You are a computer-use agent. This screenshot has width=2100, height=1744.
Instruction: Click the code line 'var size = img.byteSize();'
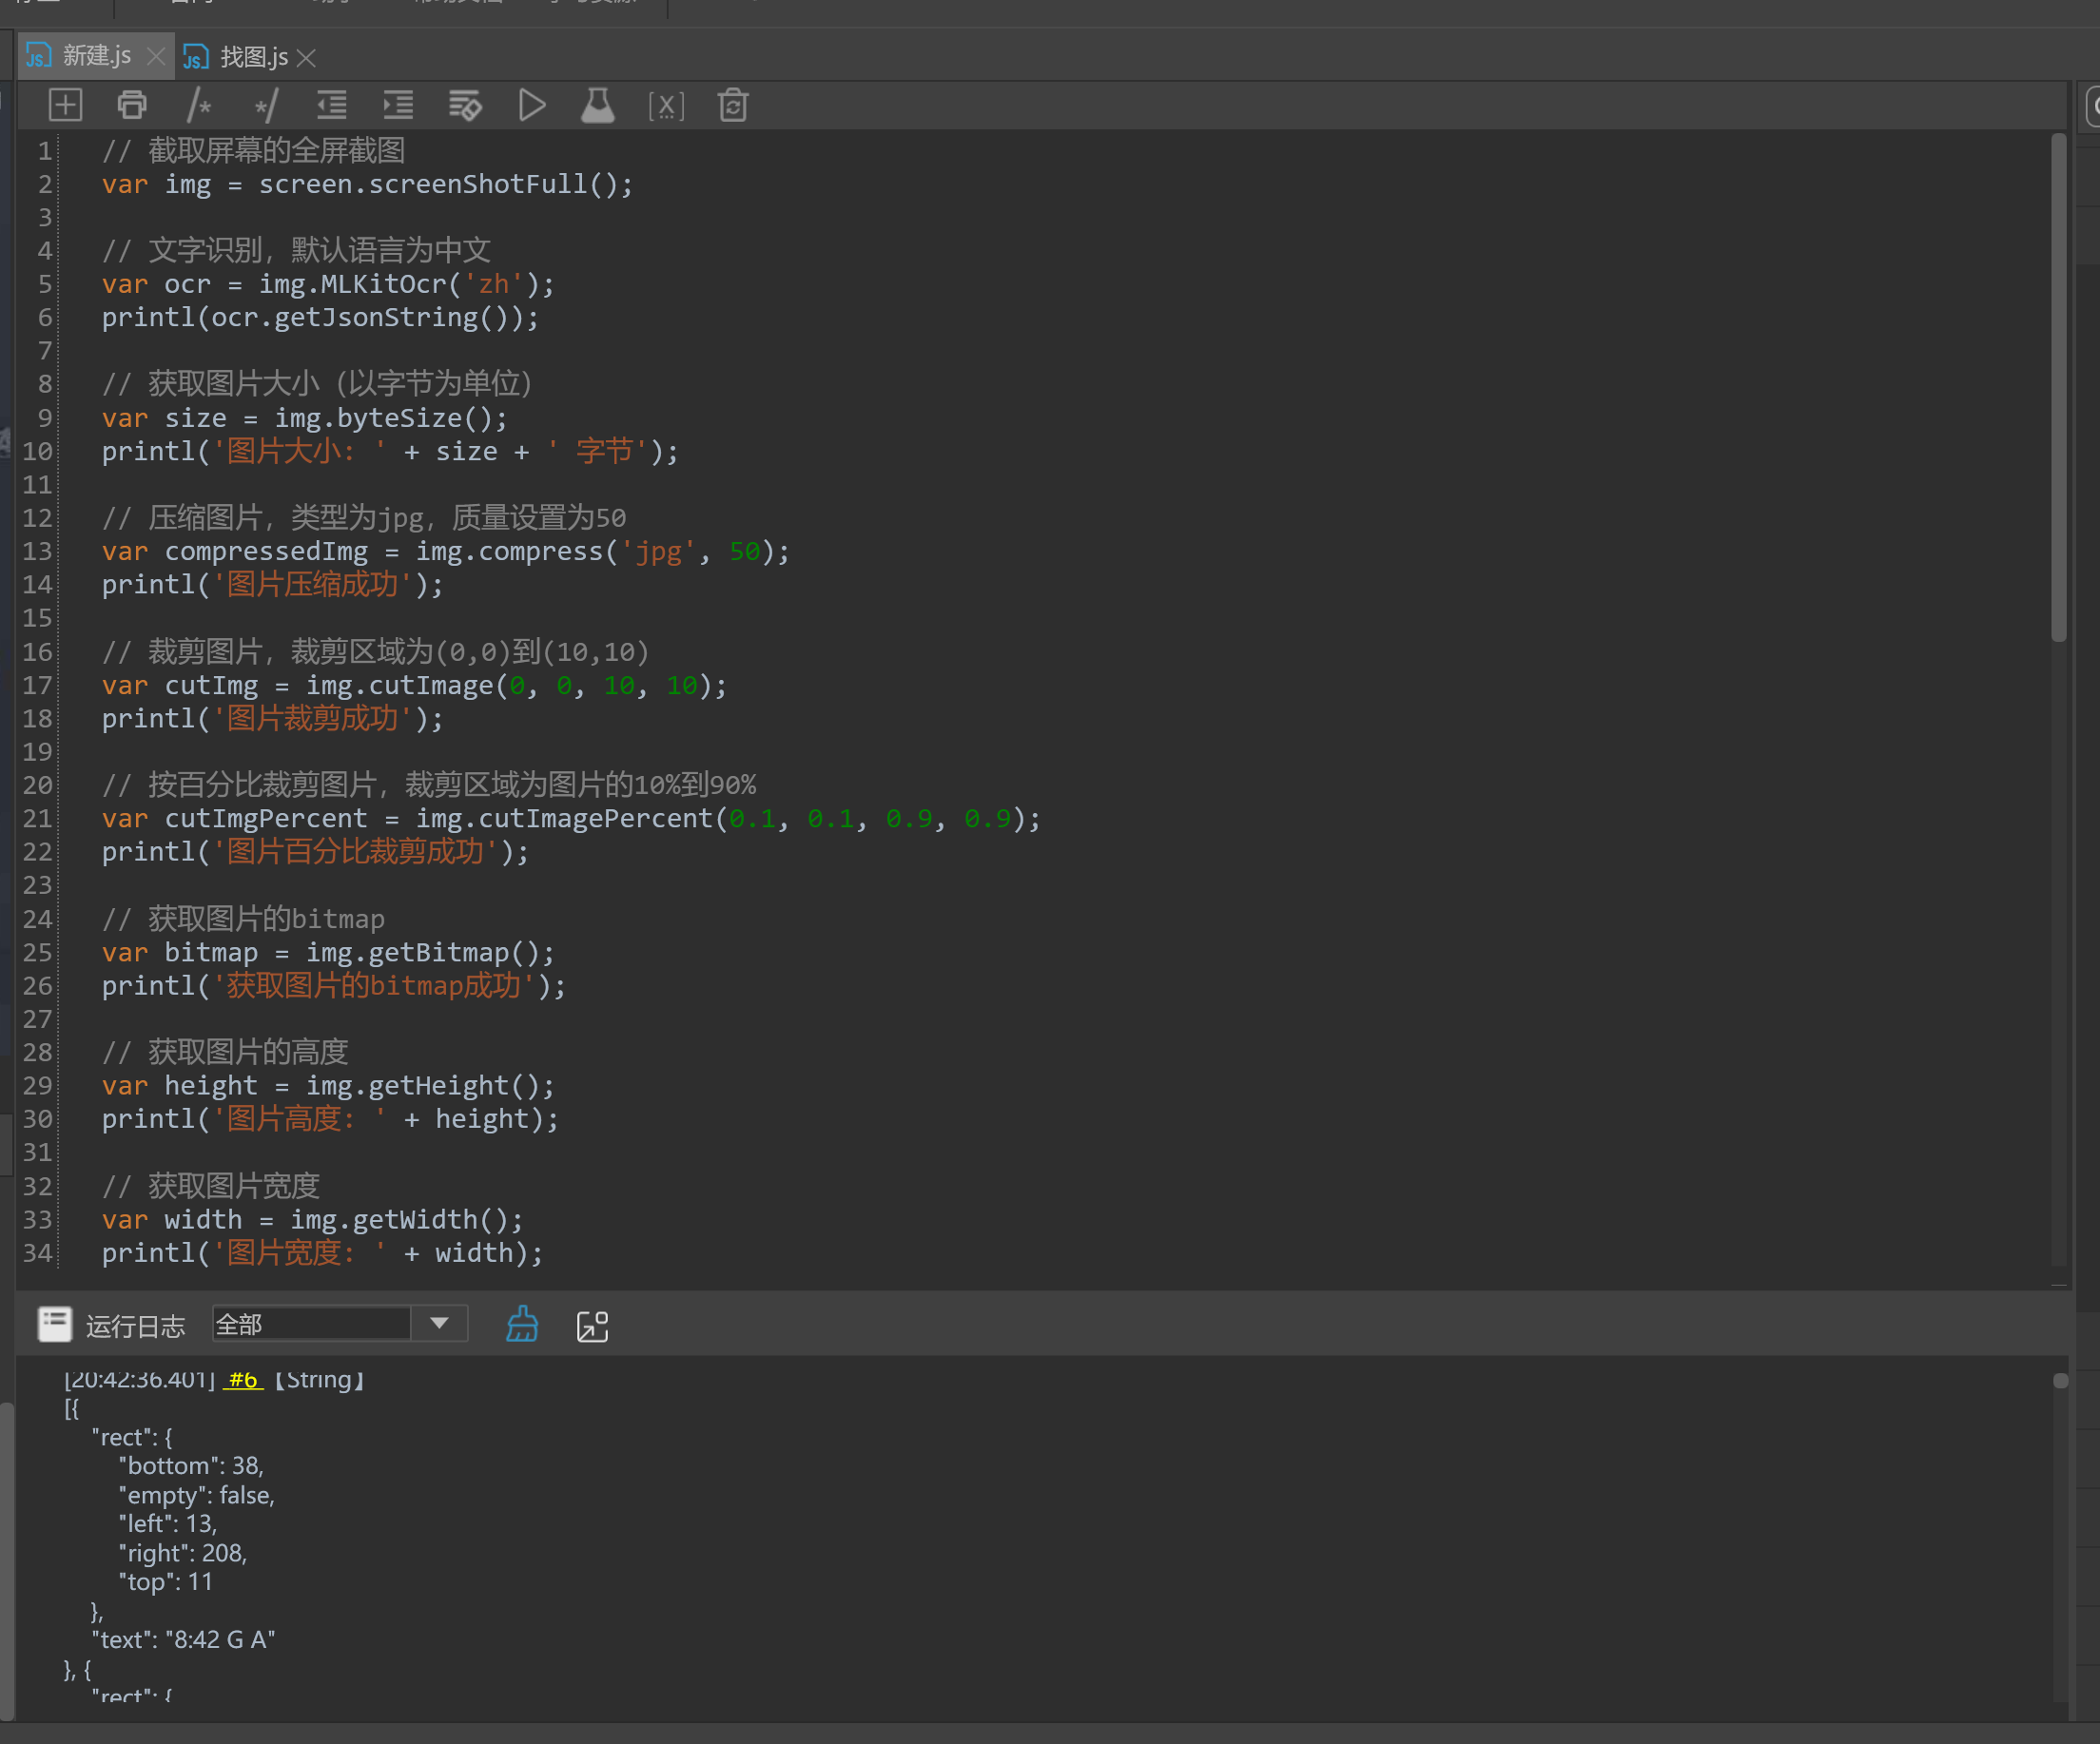[x=305, y=418]
